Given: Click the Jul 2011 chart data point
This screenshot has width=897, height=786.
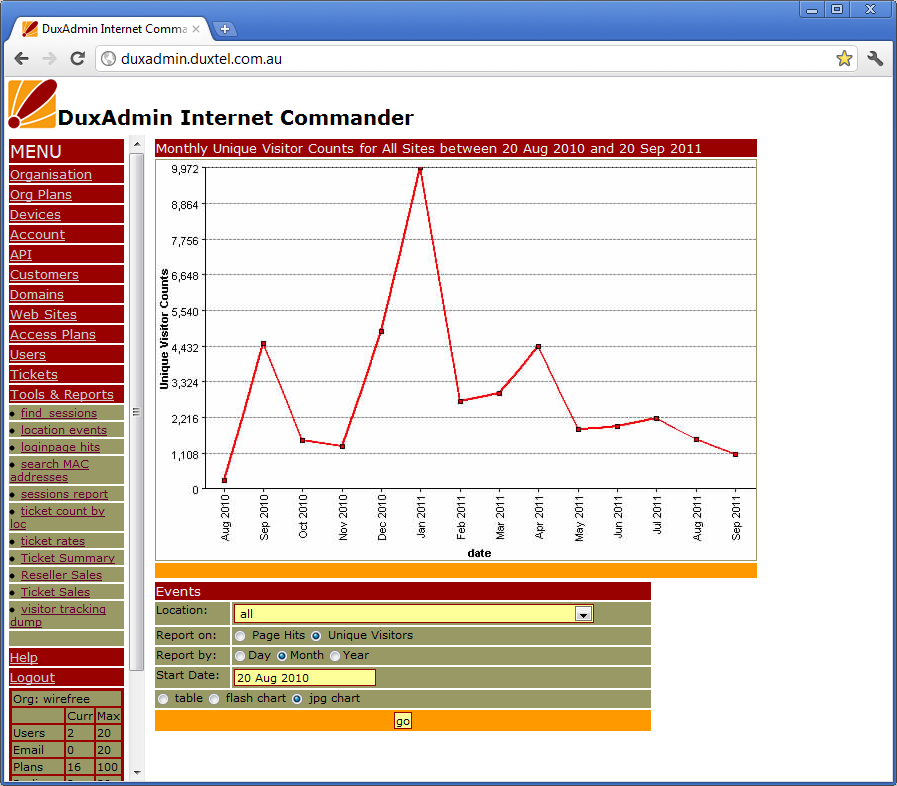Looking at the screenshot, I should 657,419.
